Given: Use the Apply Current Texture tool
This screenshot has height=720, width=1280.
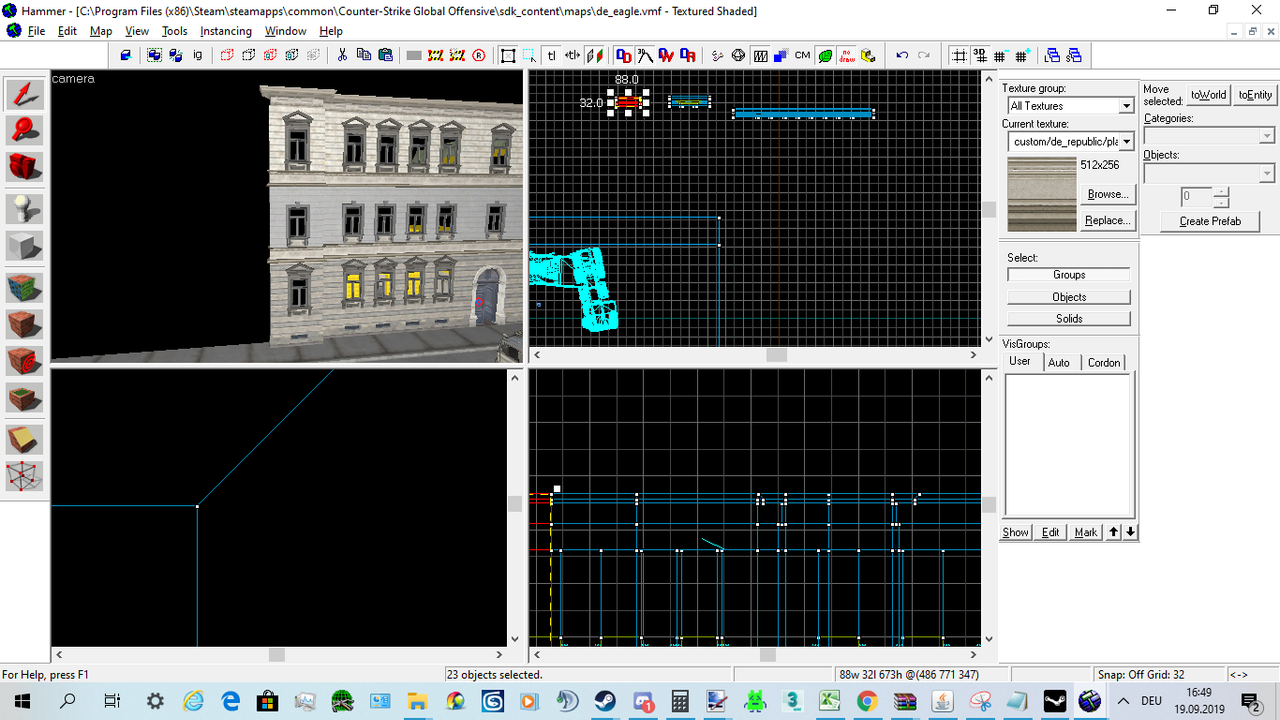Looking at the screenshot, I should tap(26, 324).
